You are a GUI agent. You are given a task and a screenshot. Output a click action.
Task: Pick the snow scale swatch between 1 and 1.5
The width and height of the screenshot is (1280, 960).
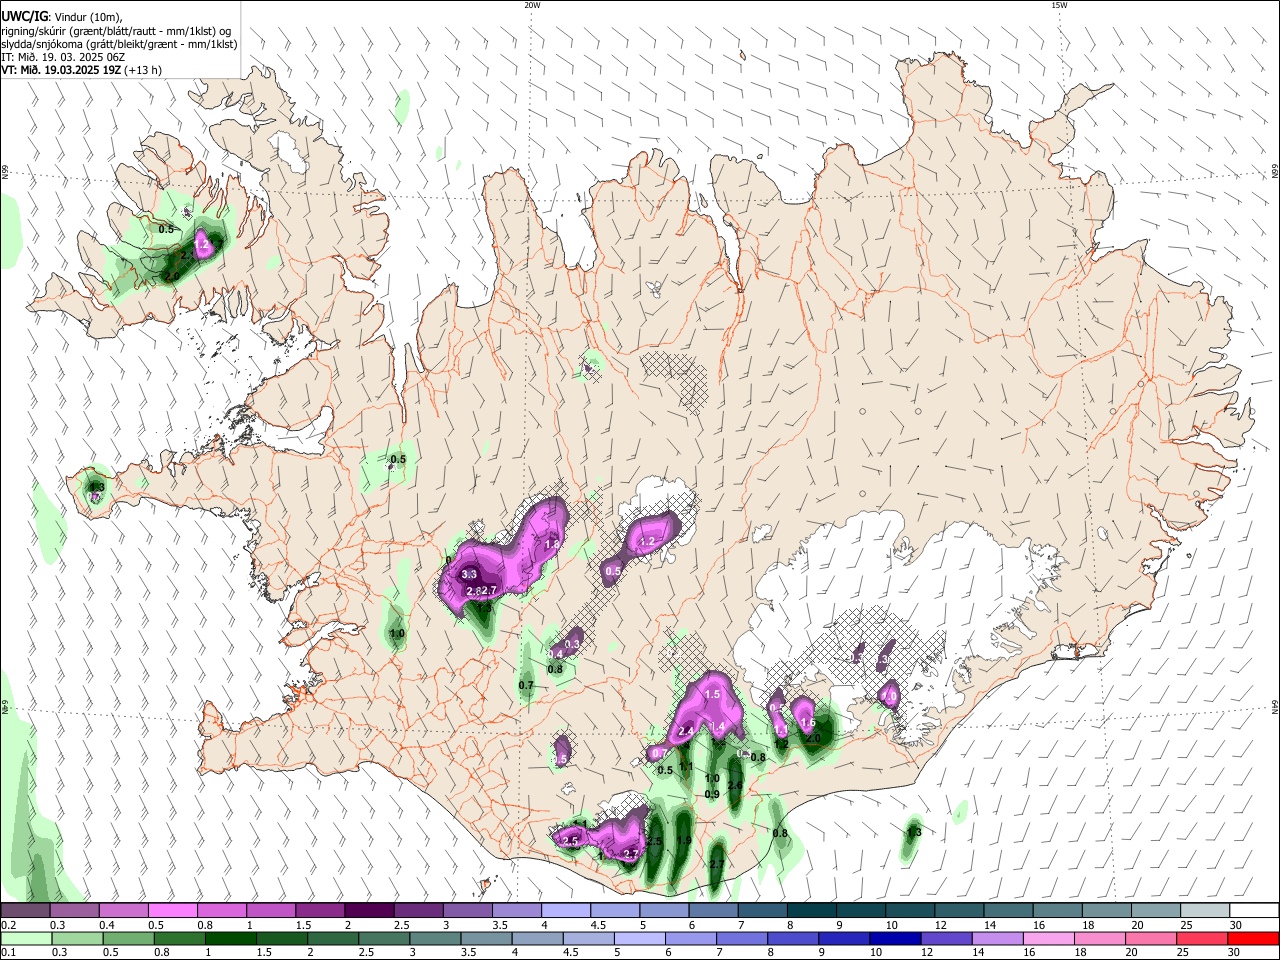pyautogui.click(x=269, y=911)
